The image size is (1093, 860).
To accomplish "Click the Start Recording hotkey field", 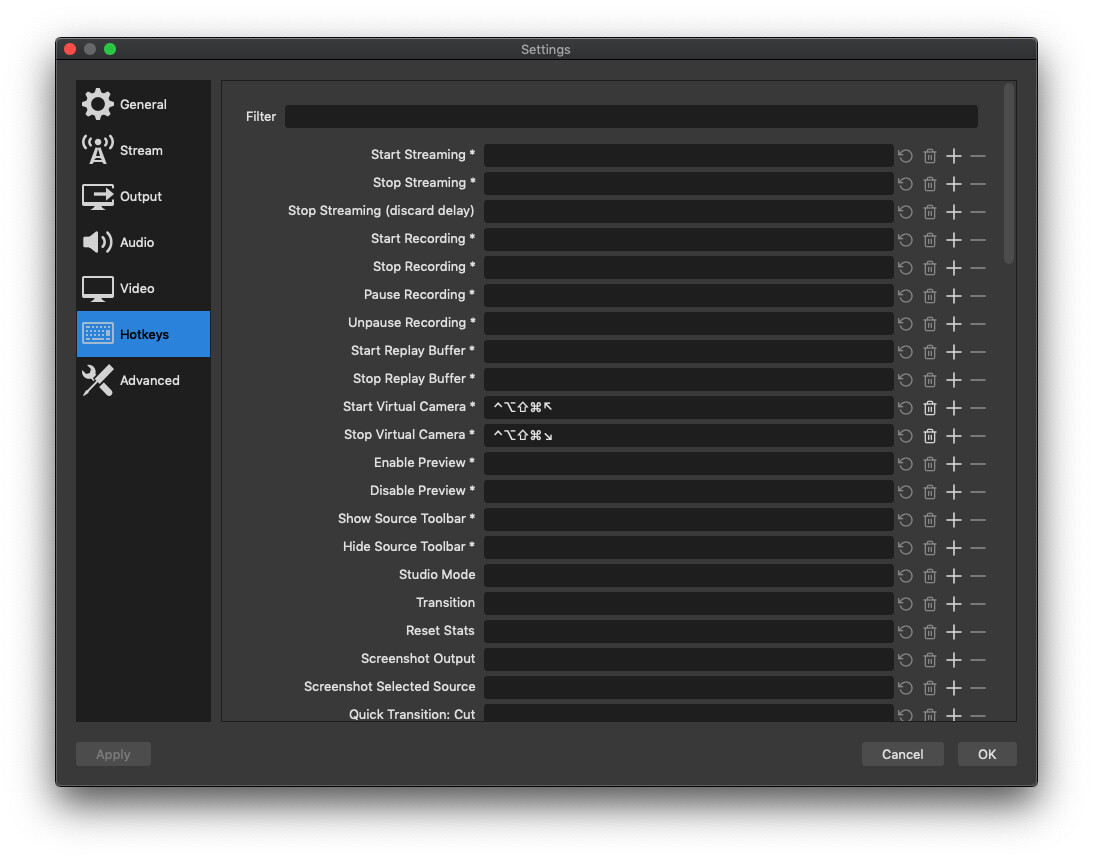I will (x=688, y=239).
